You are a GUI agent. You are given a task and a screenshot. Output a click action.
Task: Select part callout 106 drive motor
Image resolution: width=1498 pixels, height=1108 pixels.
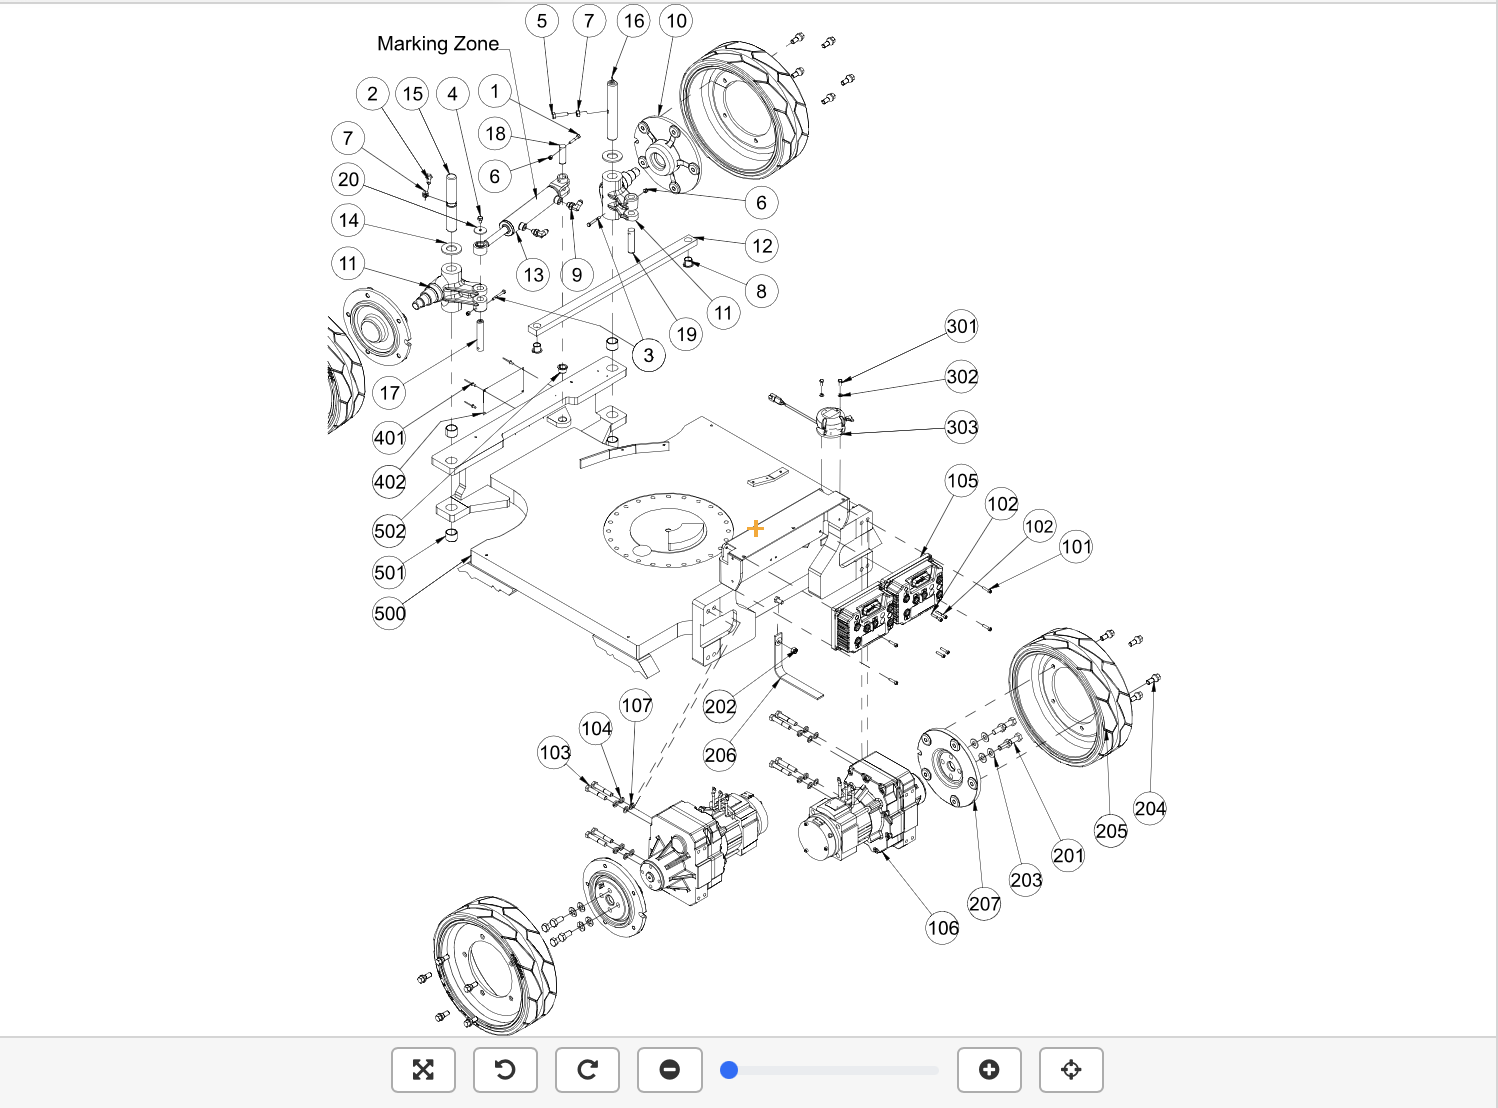943,928
